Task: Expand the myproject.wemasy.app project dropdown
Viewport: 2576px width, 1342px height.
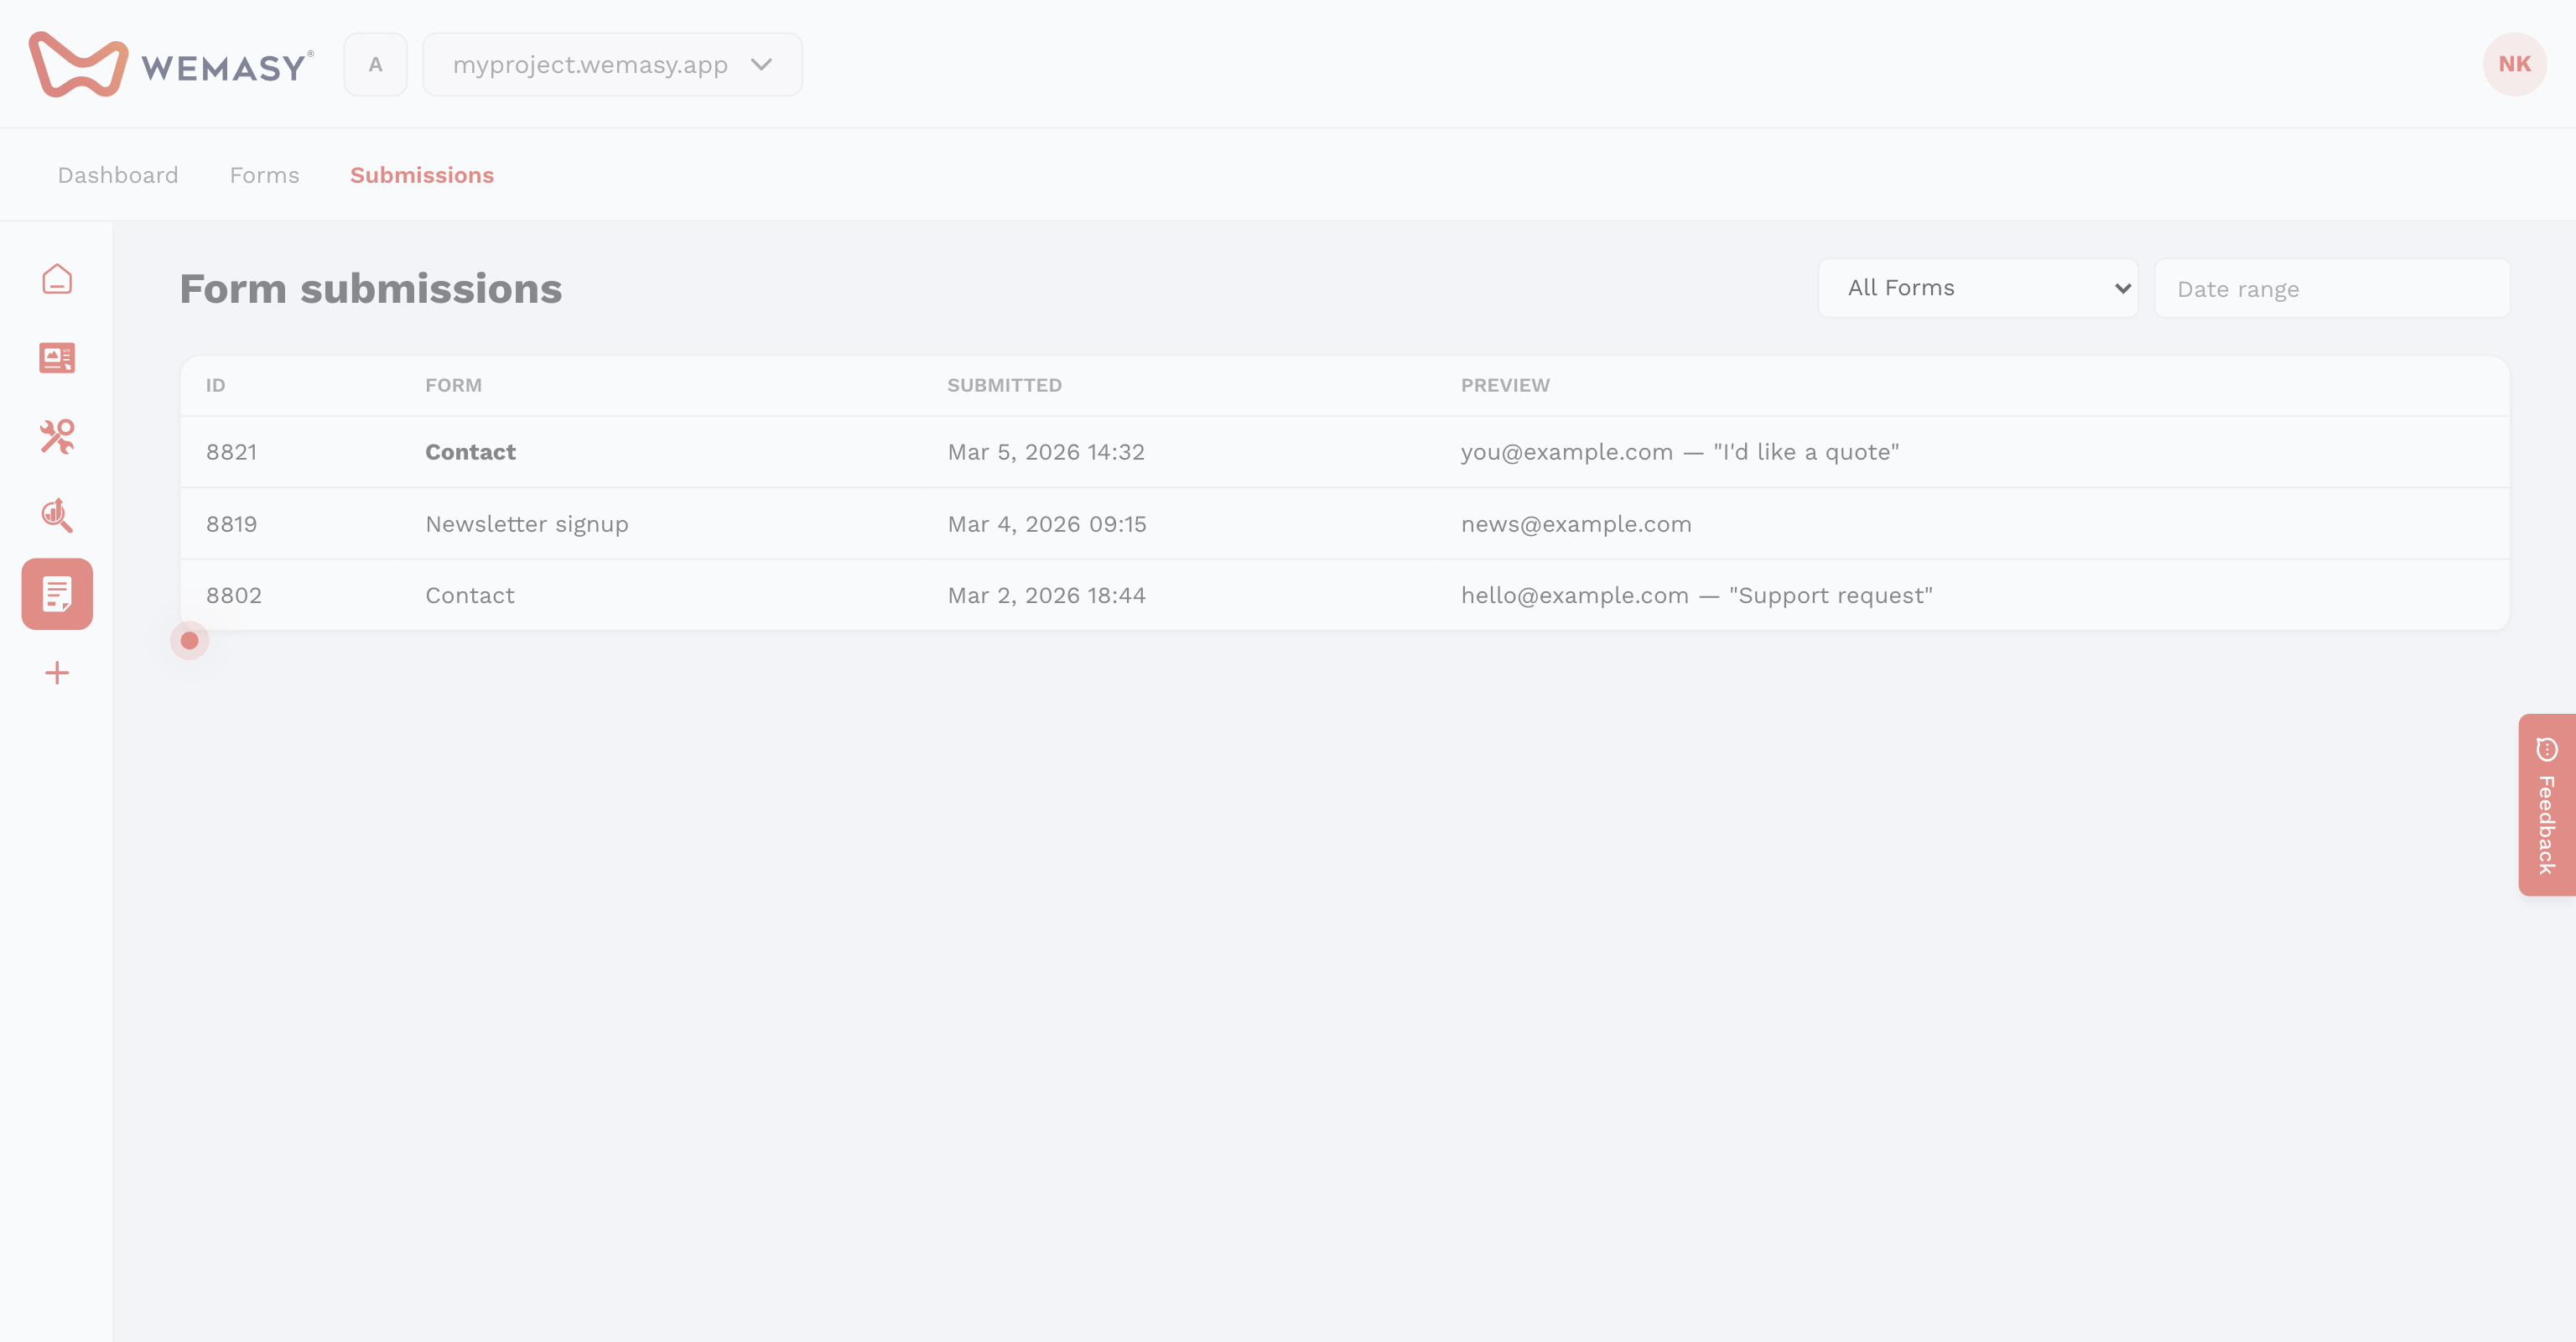Action: (x=612, y=64)
